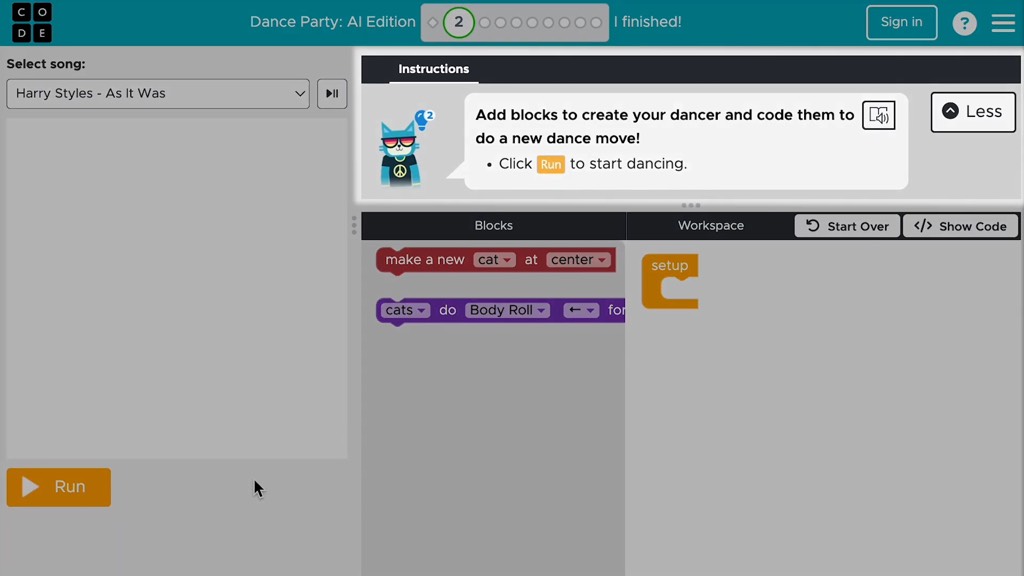
Task: Jump to the last level bubble
Action: tap(597, 23)
